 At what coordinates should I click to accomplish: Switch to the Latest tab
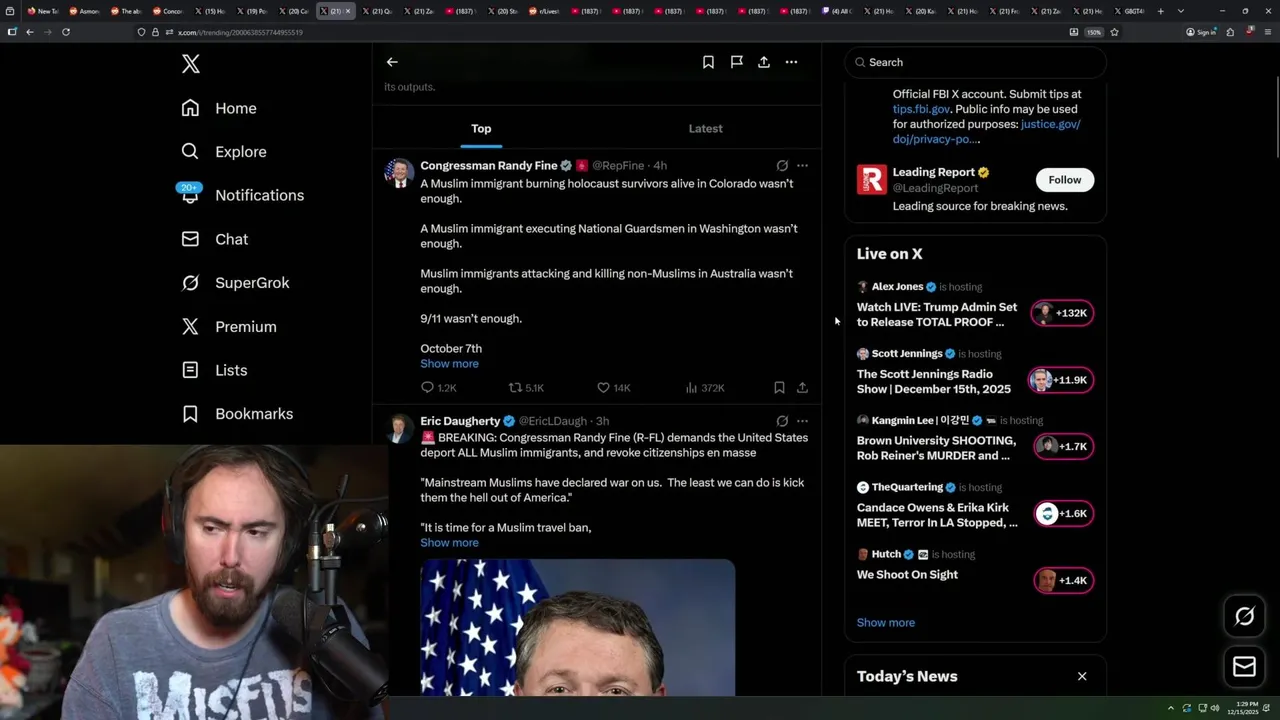tap(705, 128)
